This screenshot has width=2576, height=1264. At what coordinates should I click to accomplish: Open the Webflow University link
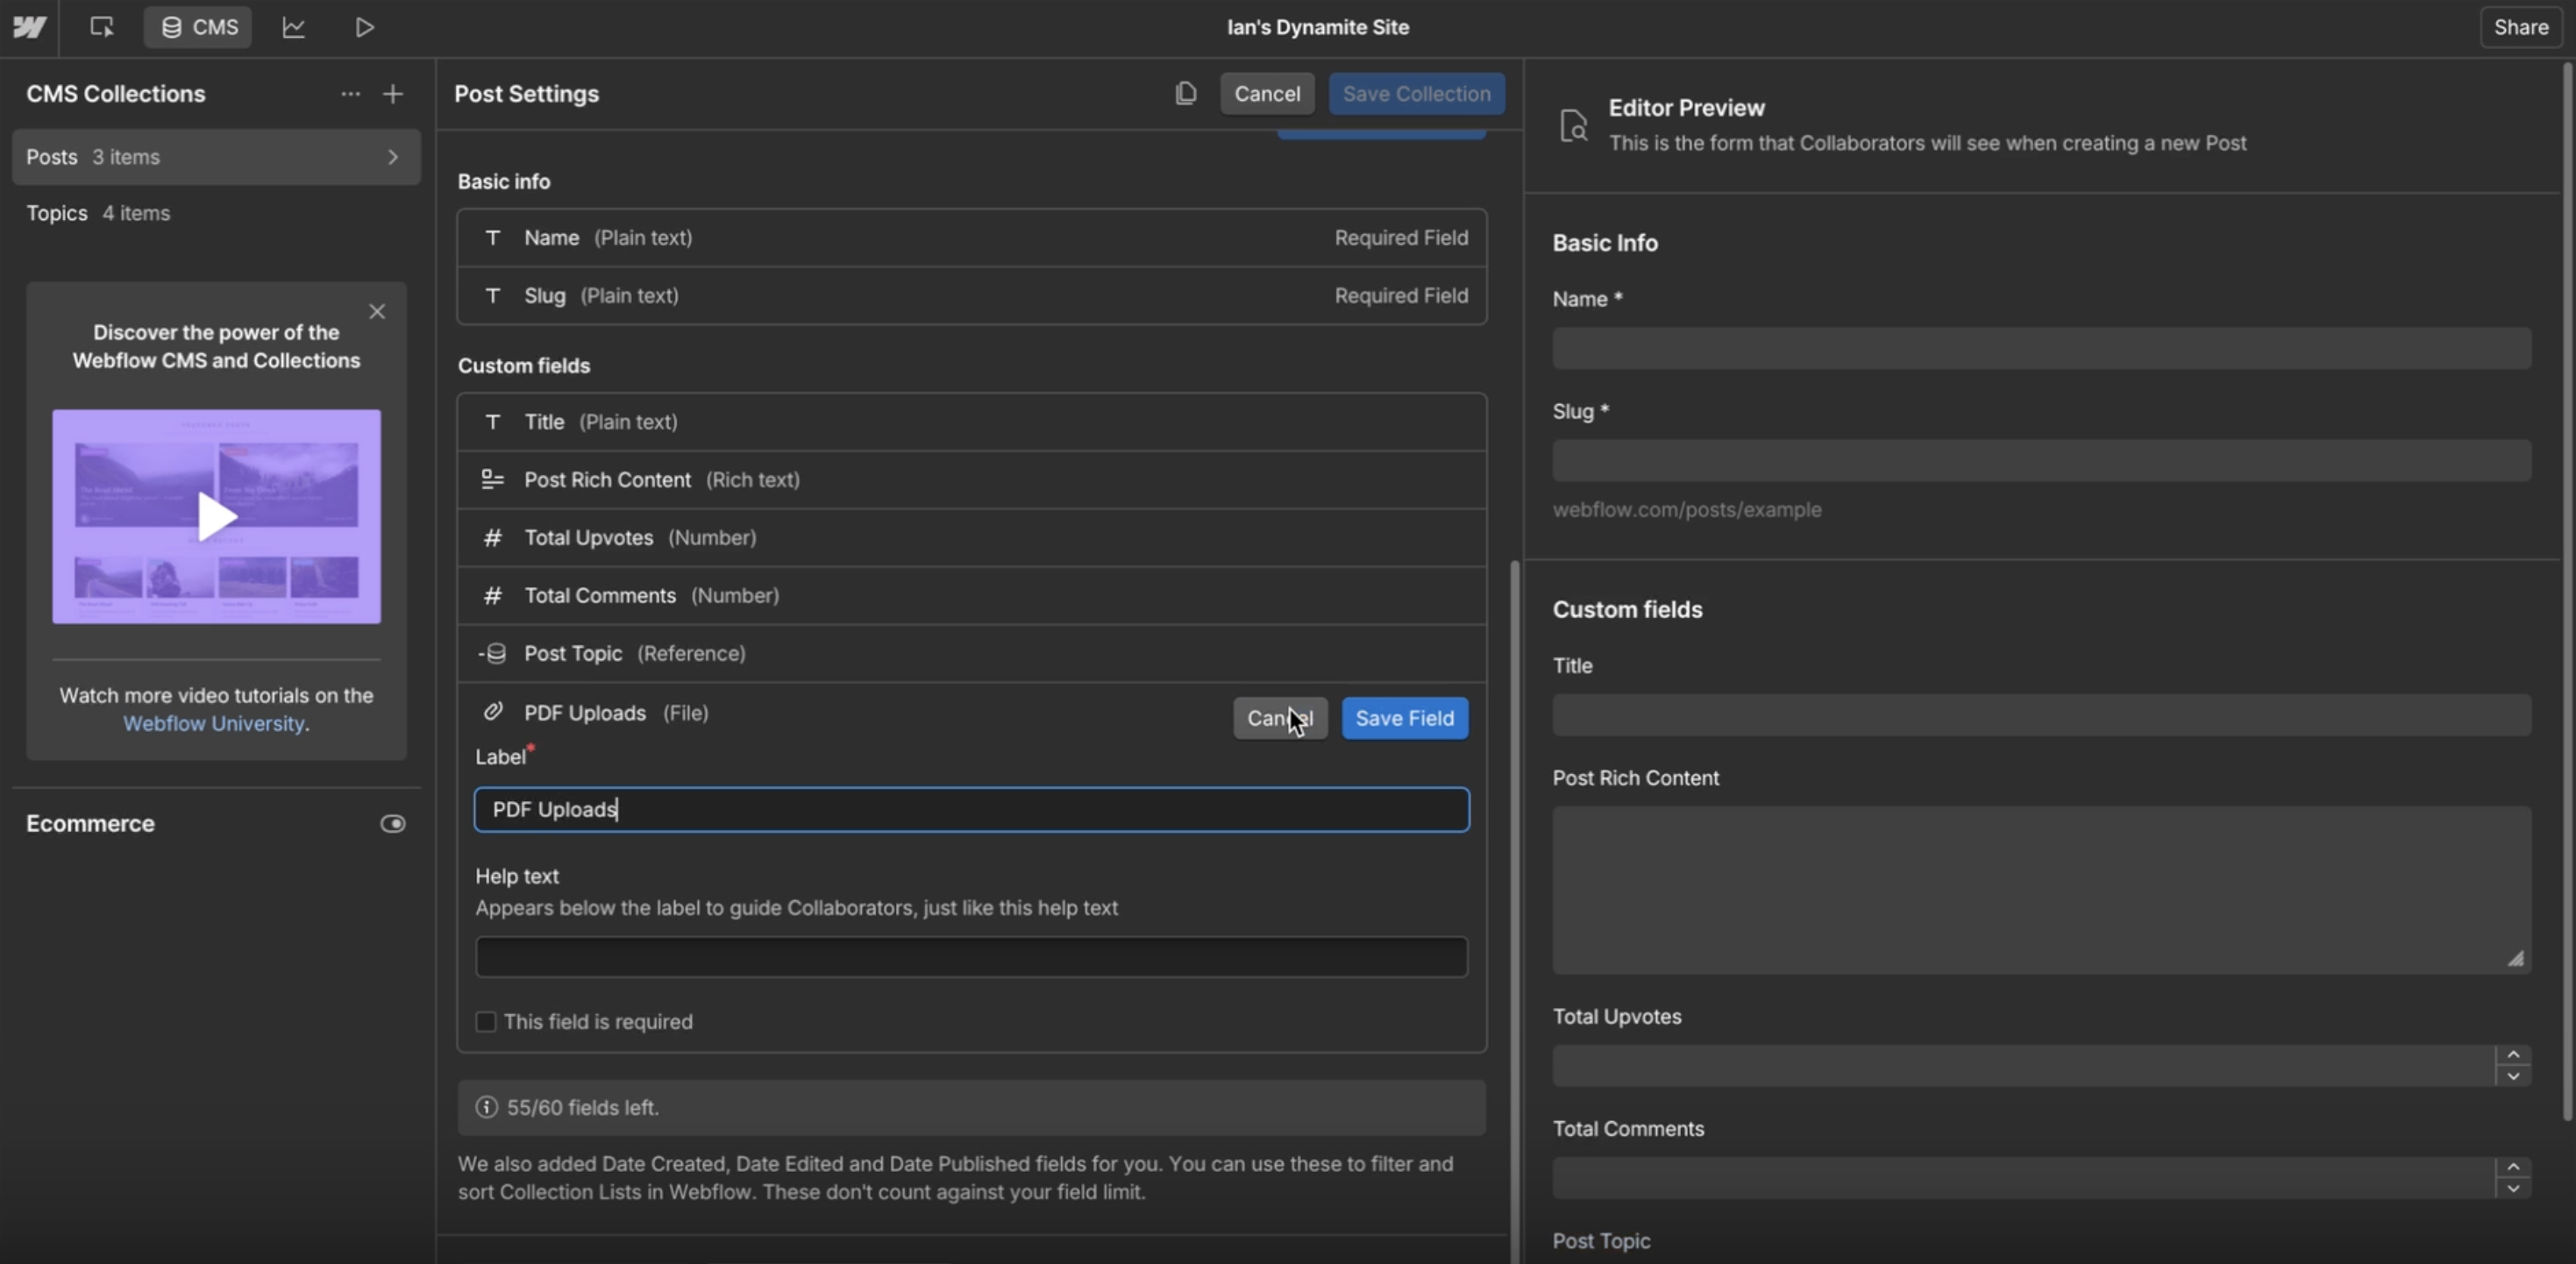214,723
